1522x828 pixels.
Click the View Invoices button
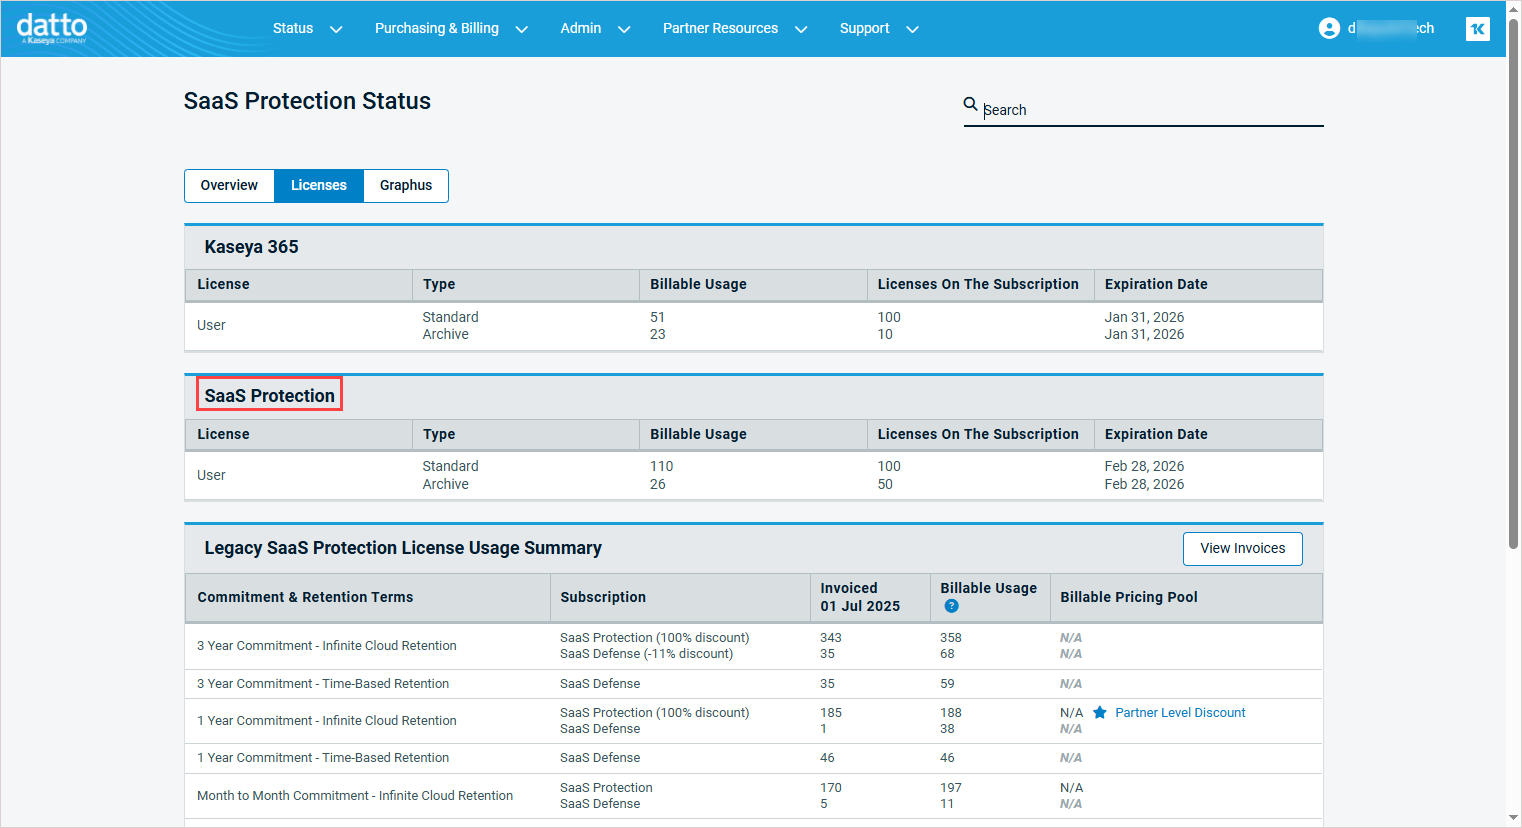(1242, 549)
